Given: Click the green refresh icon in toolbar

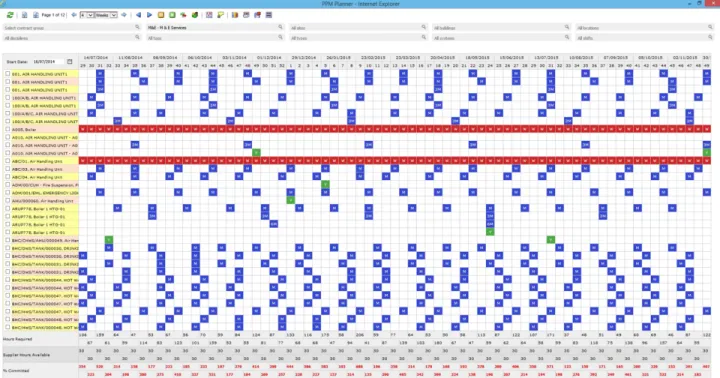Looking at the screenshot, I should click(x=10, y=15).
